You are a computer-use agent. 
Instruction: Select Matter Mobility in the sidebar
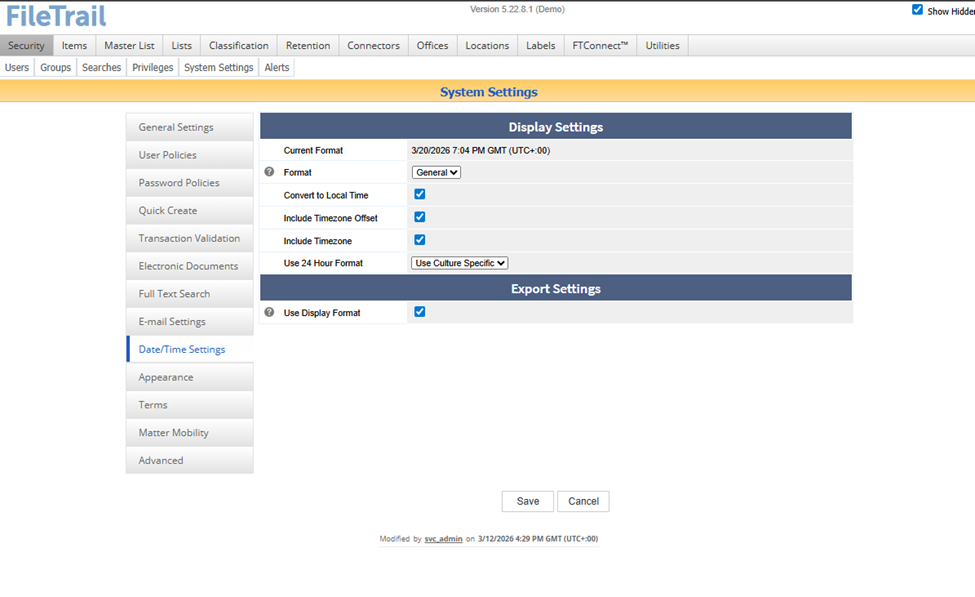pos(190,433)
